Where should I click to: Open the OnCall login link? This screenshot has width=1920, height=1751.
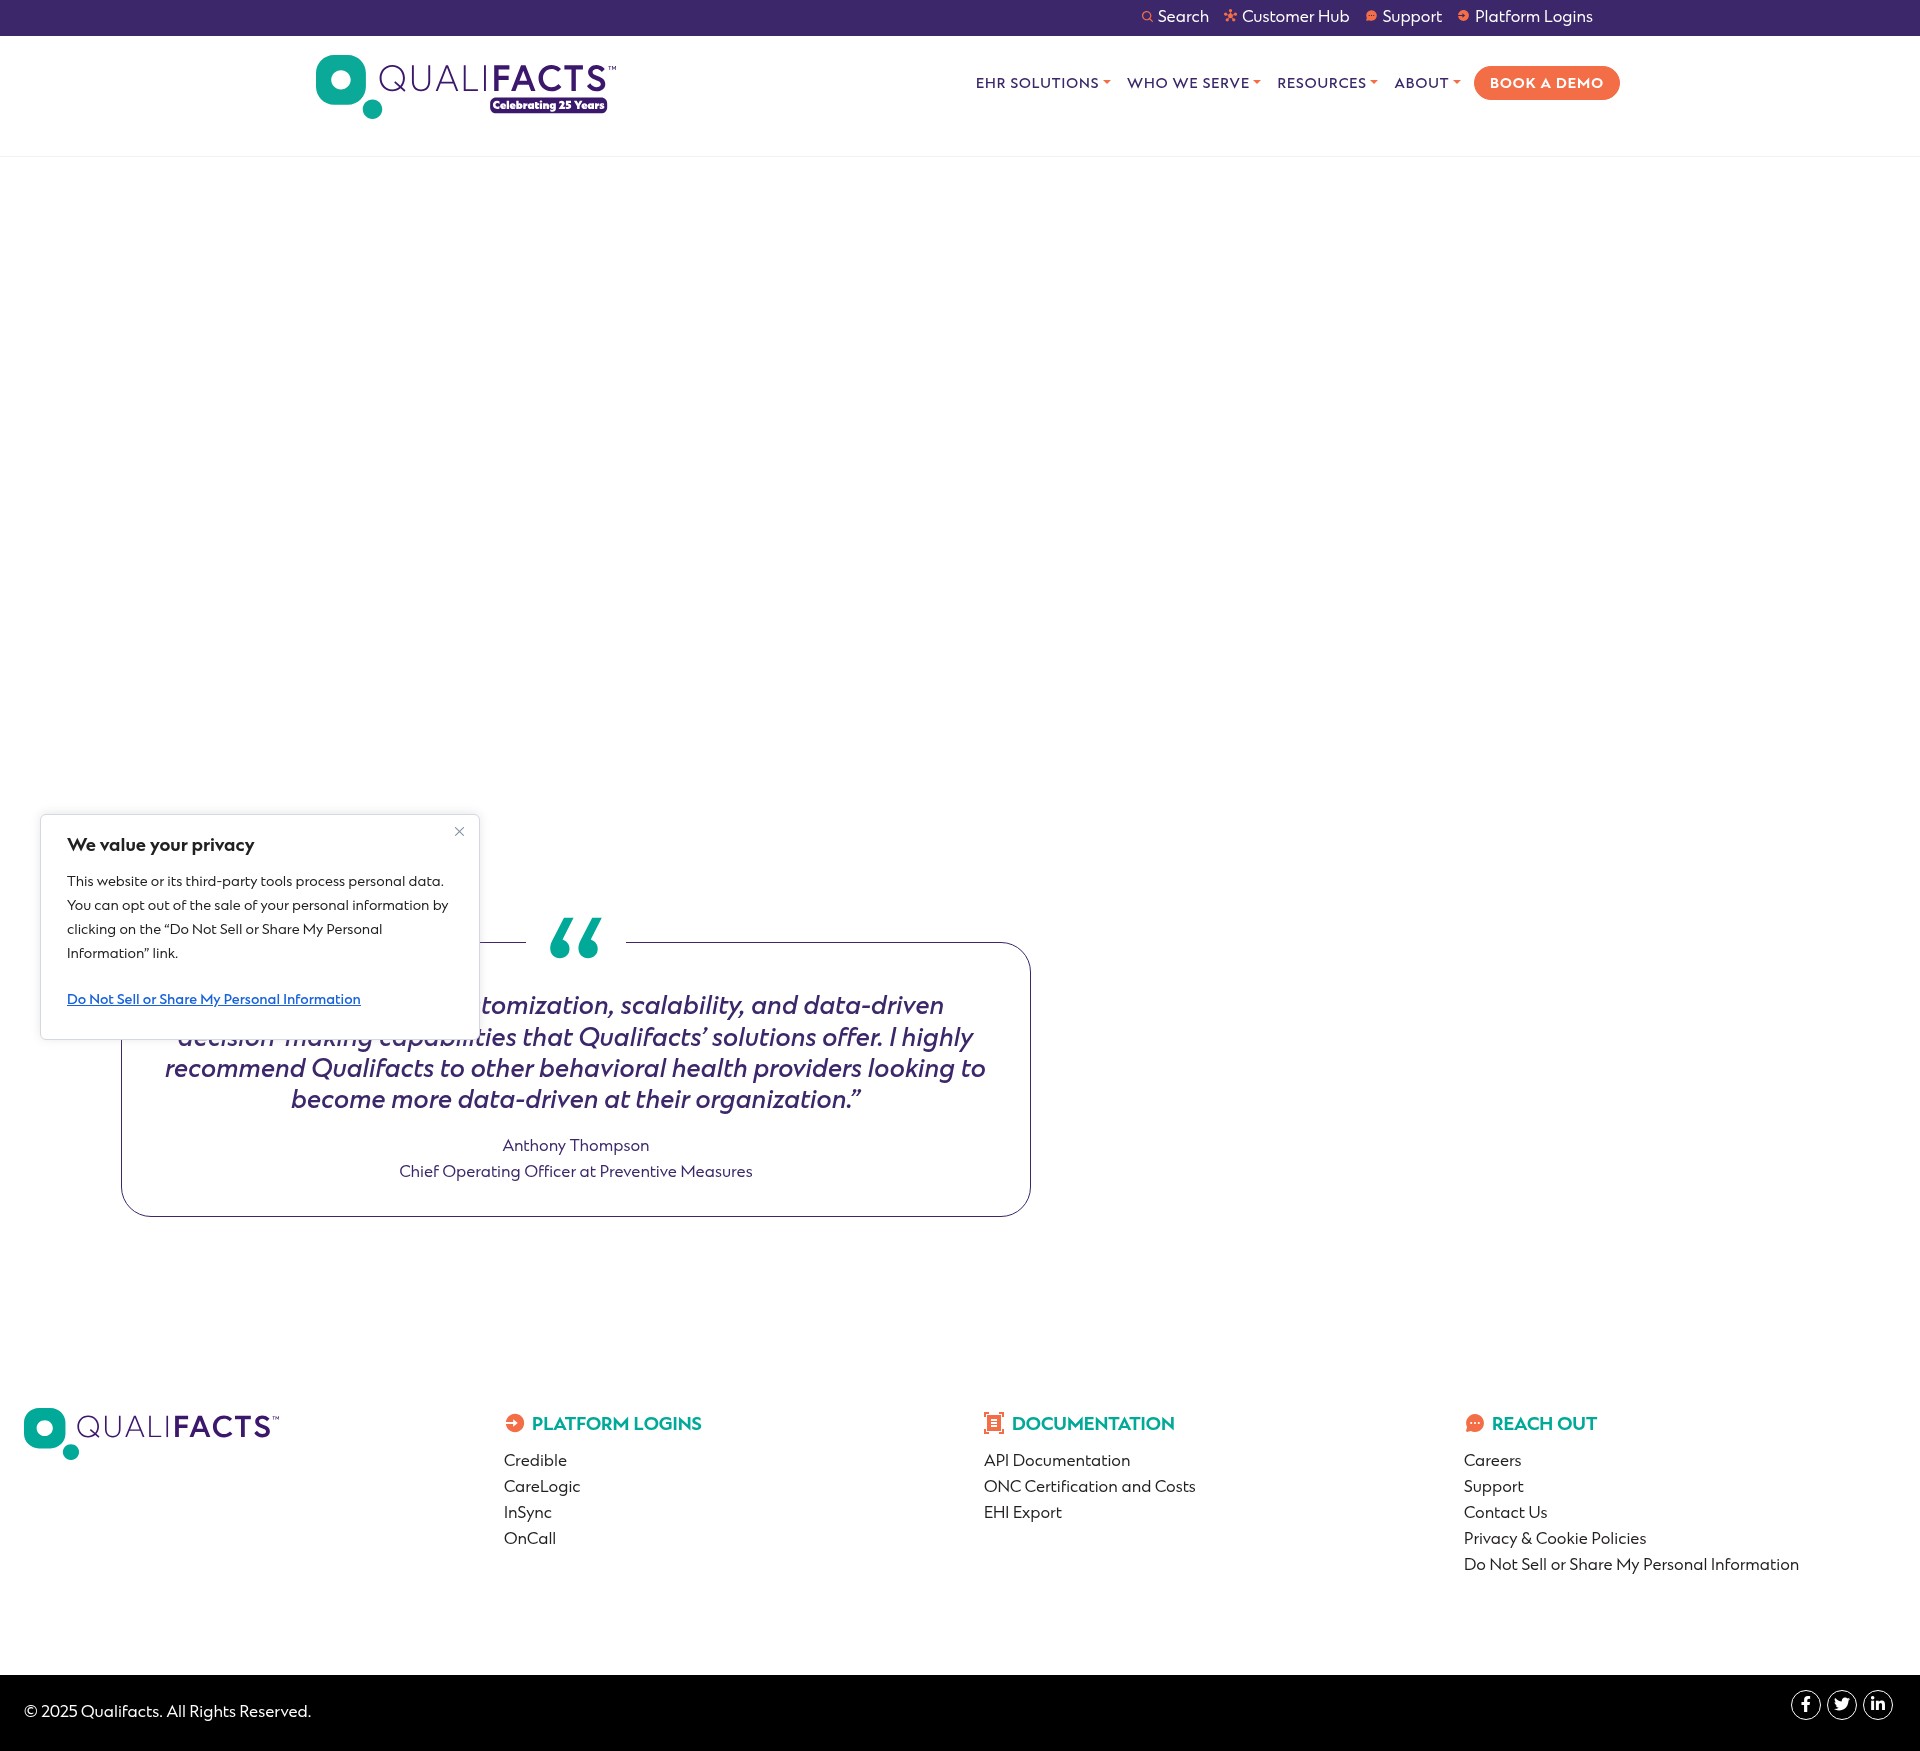529,1538
